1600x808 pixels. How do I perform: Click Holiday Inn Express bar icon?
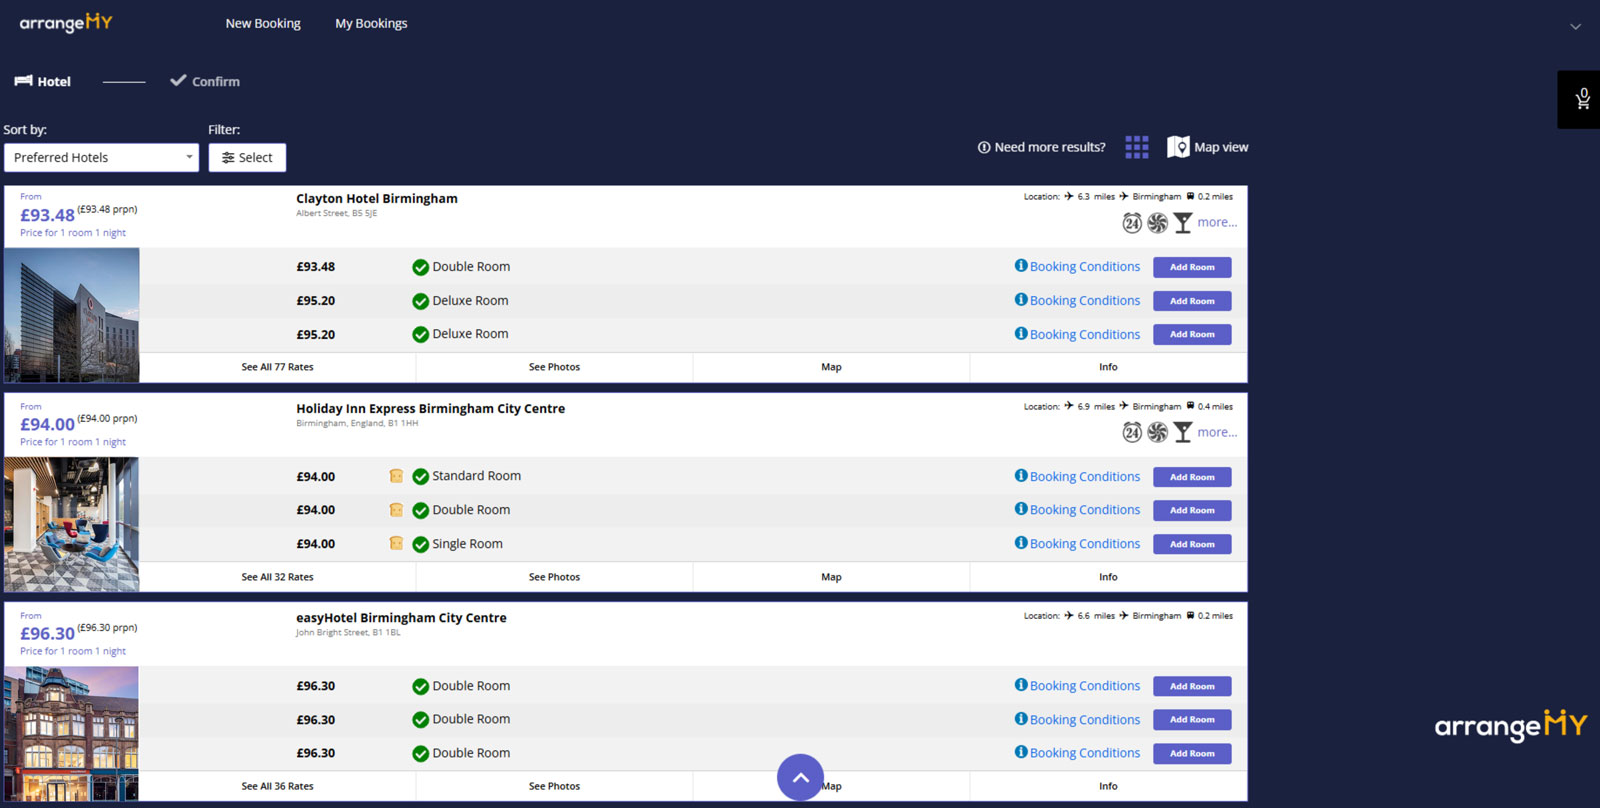[1183, 432]
